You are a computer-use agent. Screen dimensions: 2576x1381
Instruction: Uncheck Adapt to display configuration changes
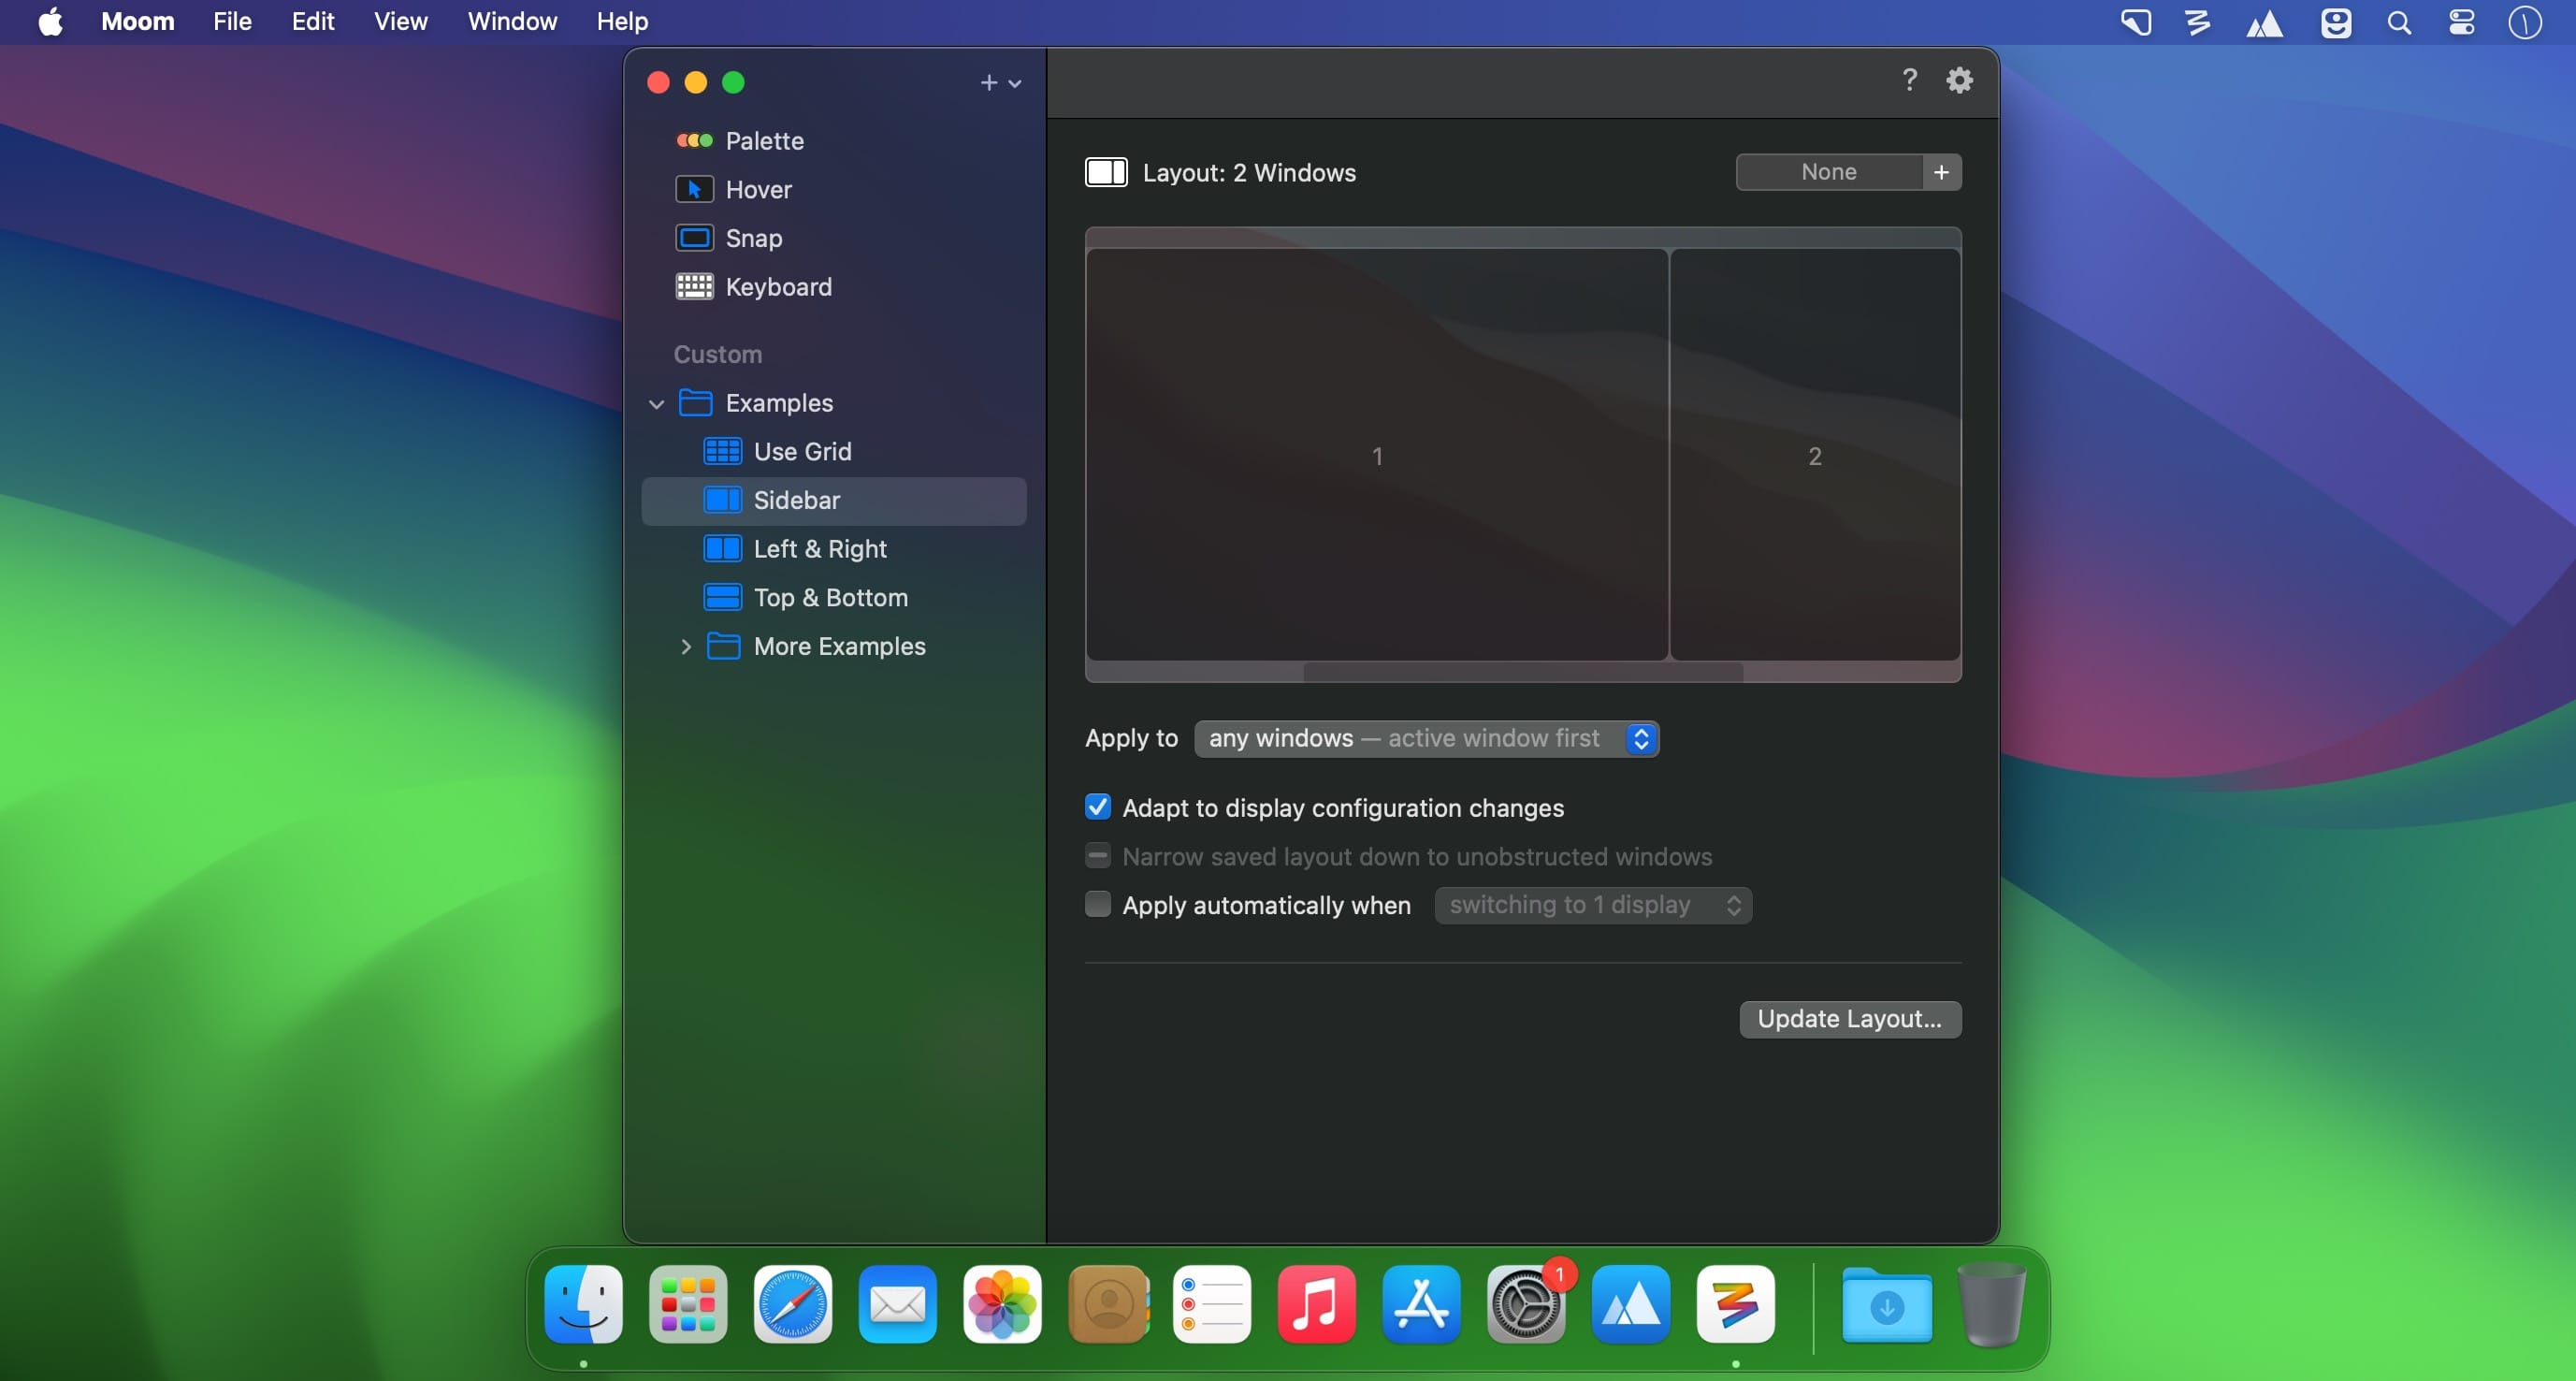[1097, 807]
